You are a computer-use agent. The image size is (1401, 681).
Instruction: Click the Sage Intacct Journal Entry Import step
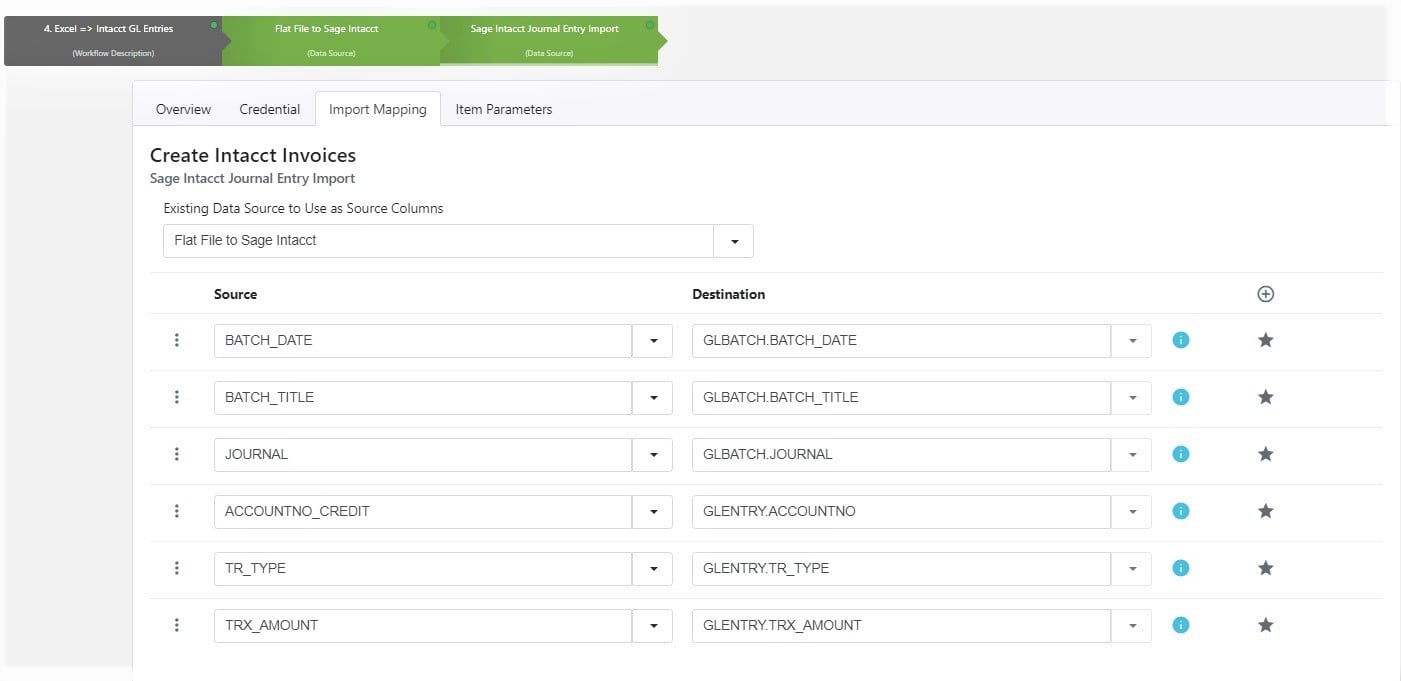pos(544,38)
